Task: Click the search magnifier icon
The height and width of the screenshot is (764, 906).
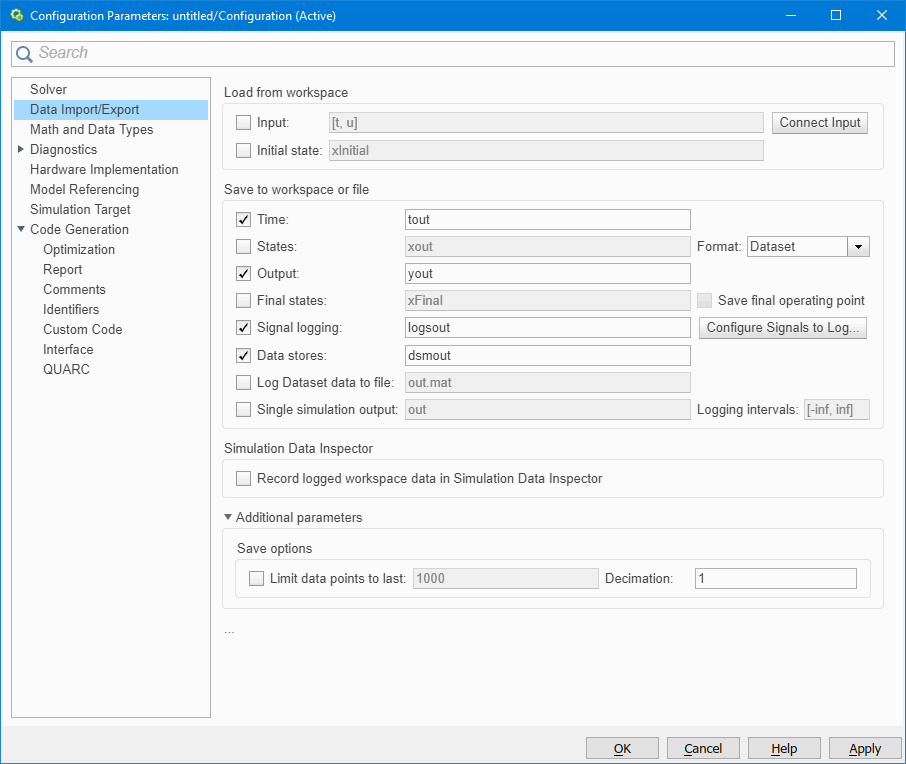Action: [x=24, y=54]
